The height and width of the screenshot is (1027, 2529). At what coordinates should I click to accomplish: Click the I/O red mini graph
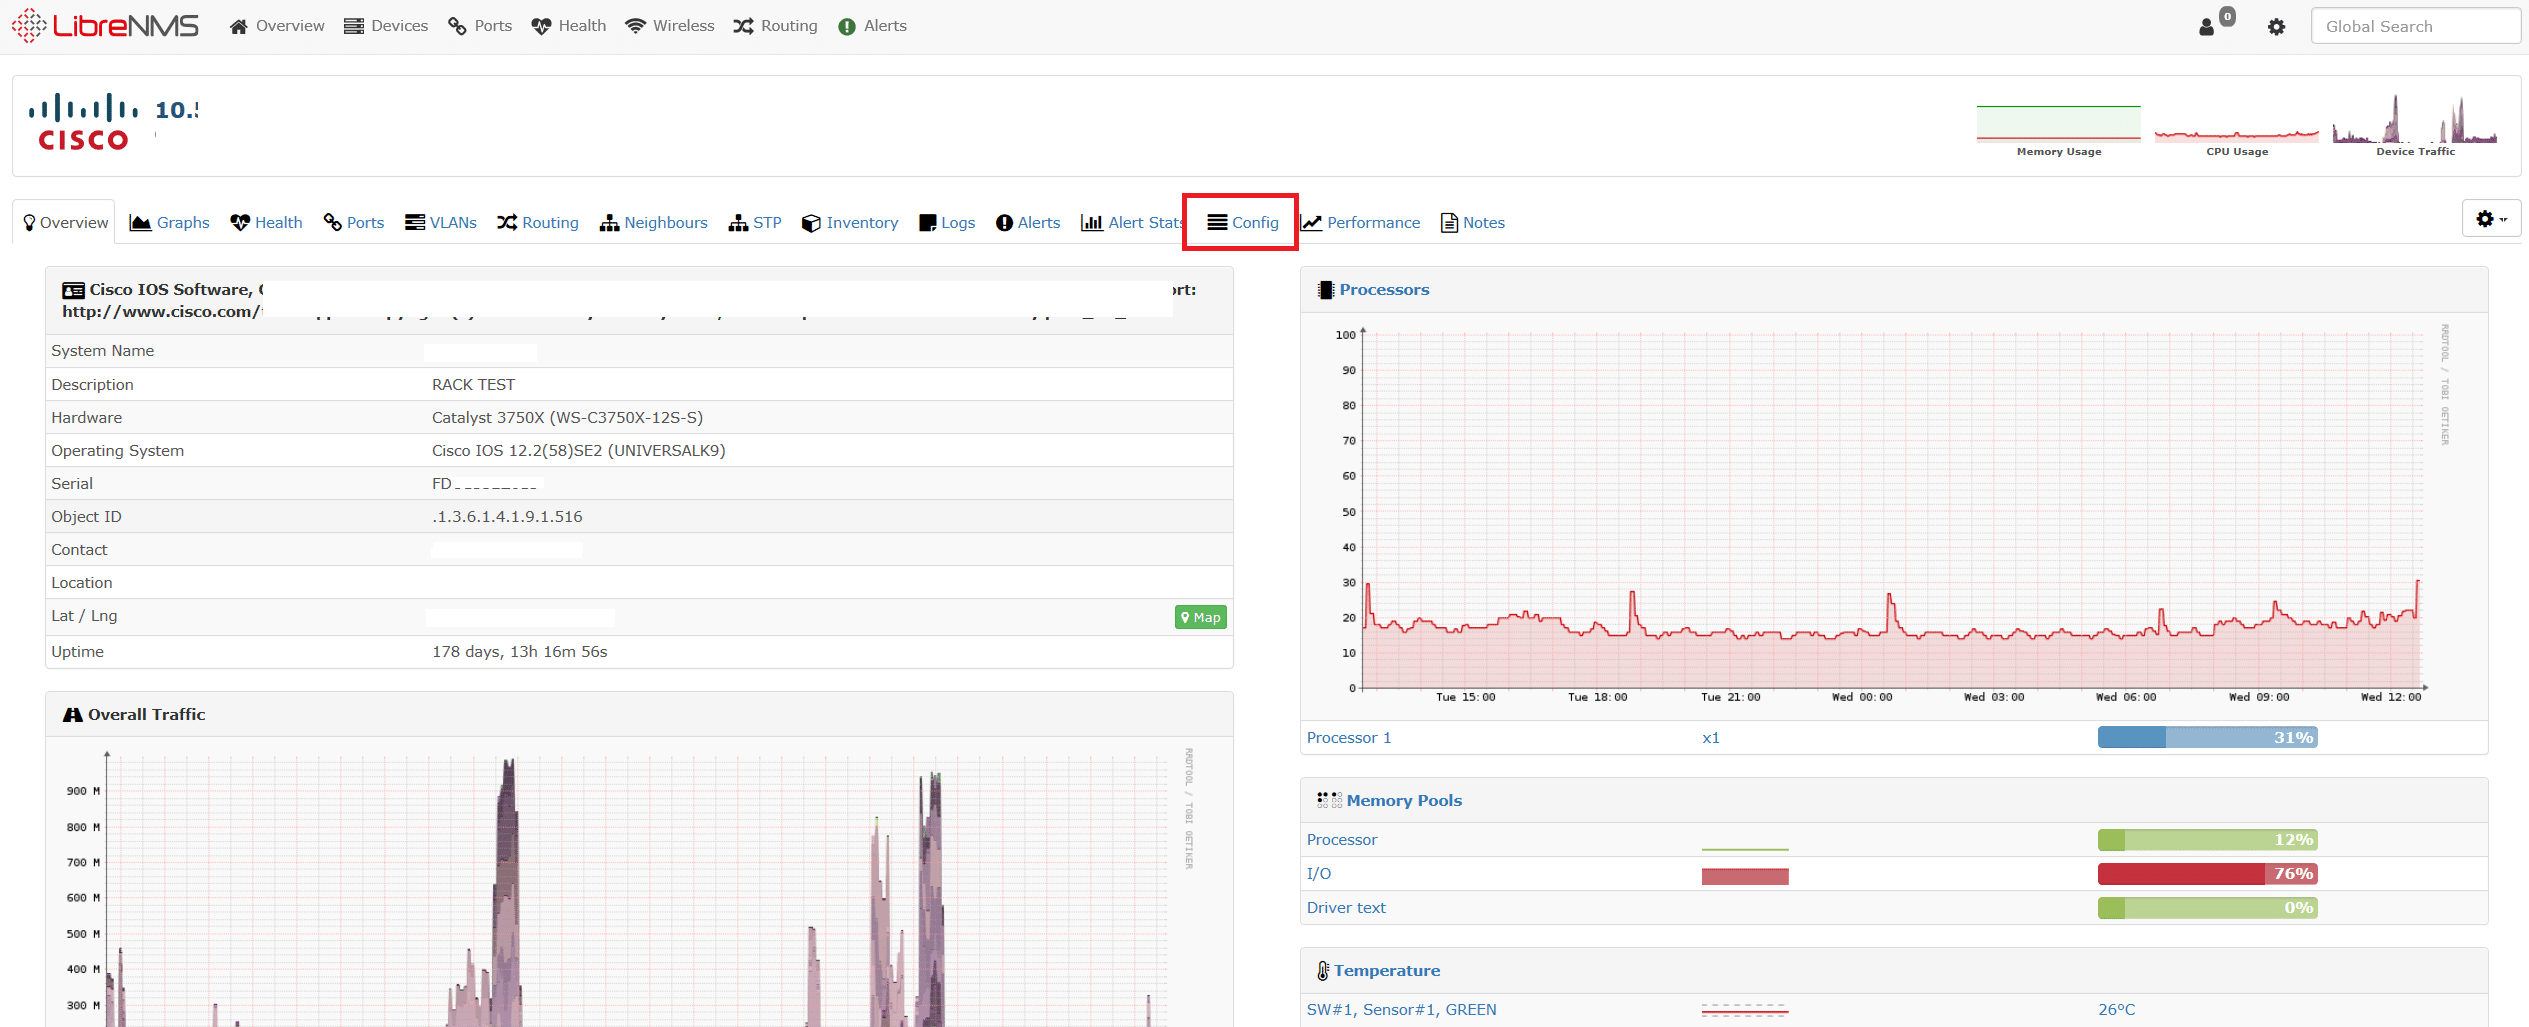[x=1745, y=876]
